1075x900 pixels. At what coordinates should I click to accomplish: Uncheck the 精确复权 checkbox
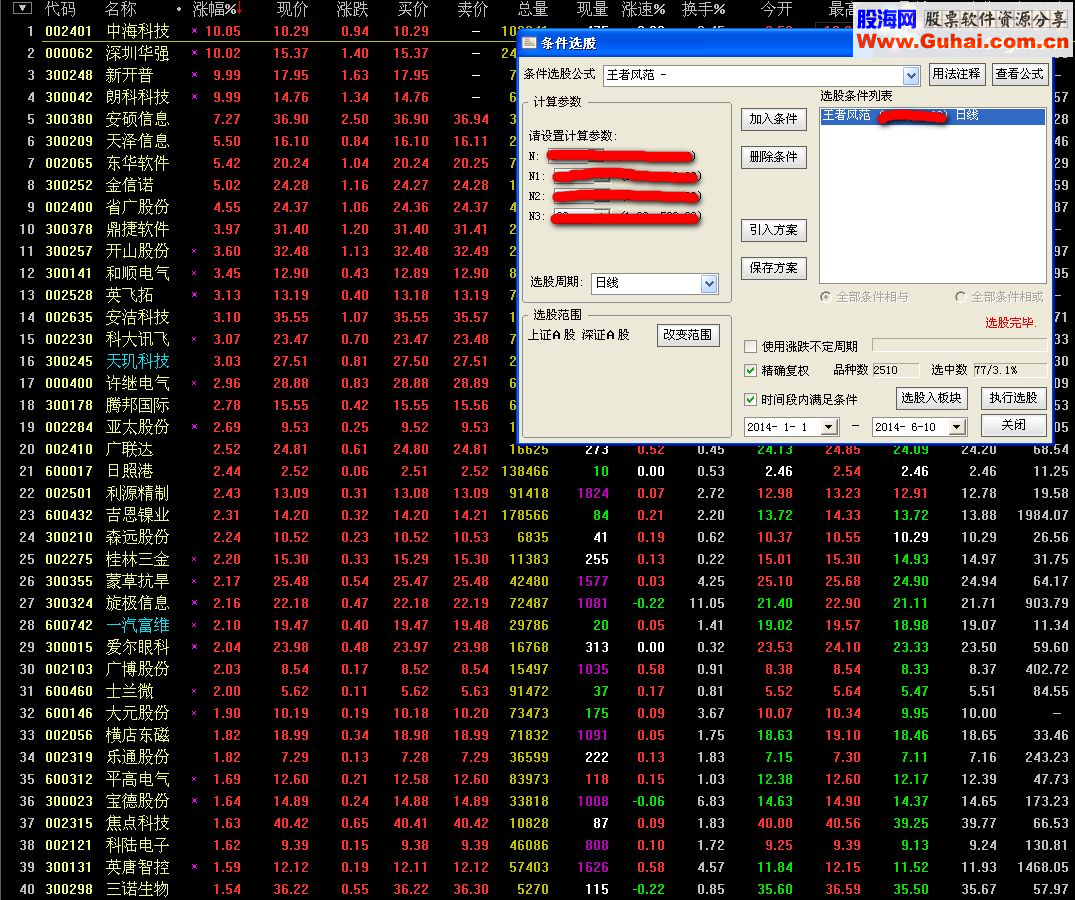(x=751, y=371)
